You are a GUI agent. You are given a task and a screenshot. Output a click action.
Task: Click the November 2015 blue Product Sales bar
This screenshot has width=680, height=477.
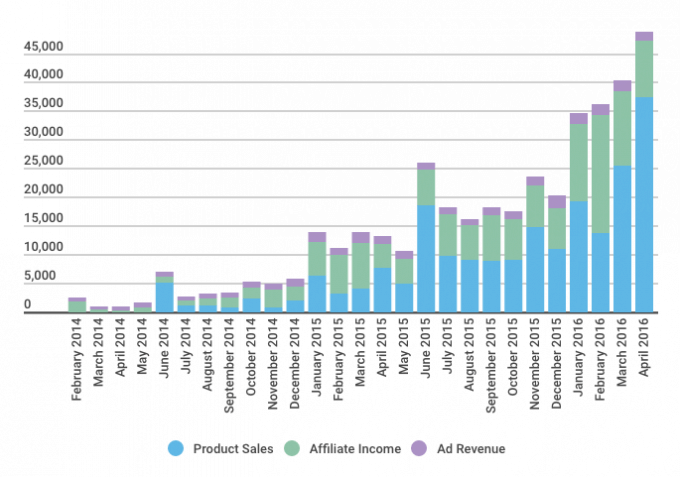[535, 269]
